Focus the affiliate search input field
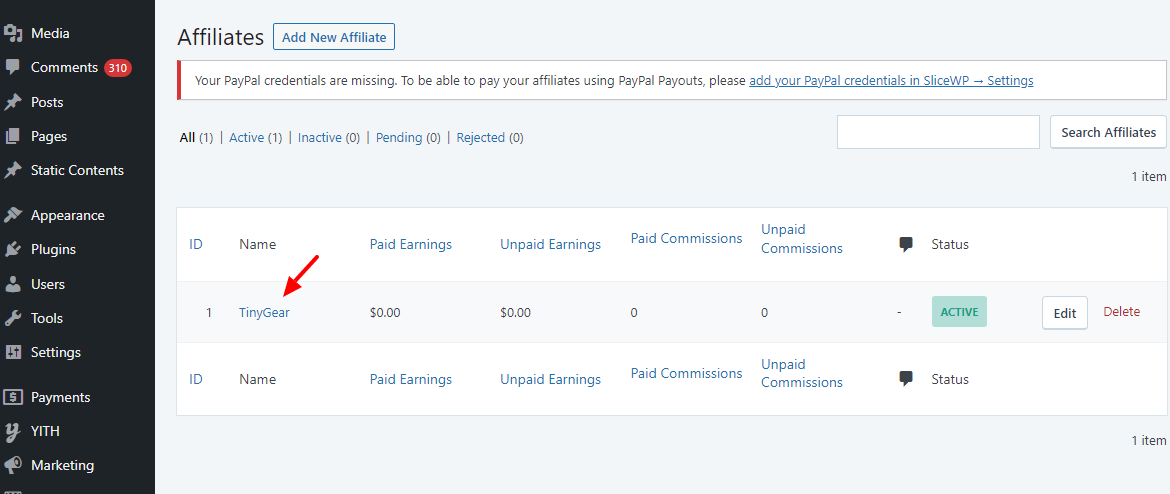 coord(937,132)
